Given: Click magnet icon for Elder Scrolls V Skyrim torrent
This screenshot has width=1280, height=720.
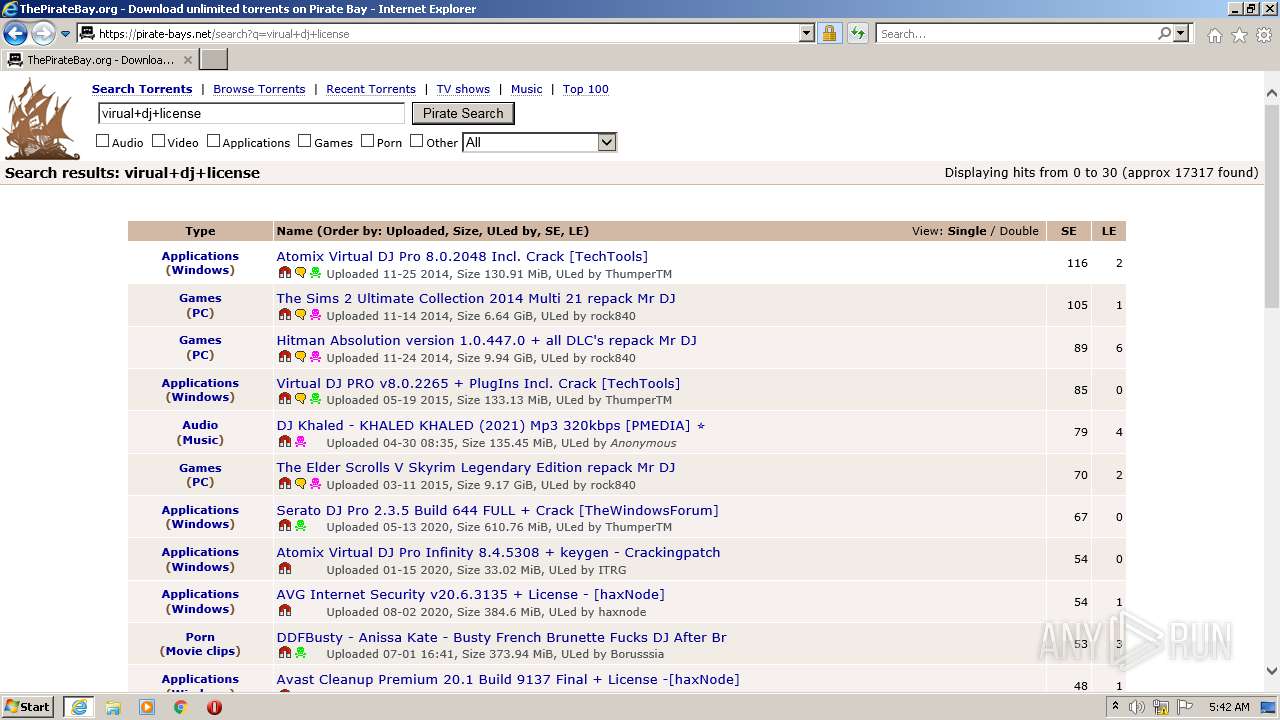Looking at the screenshot, I should [285, 484].
